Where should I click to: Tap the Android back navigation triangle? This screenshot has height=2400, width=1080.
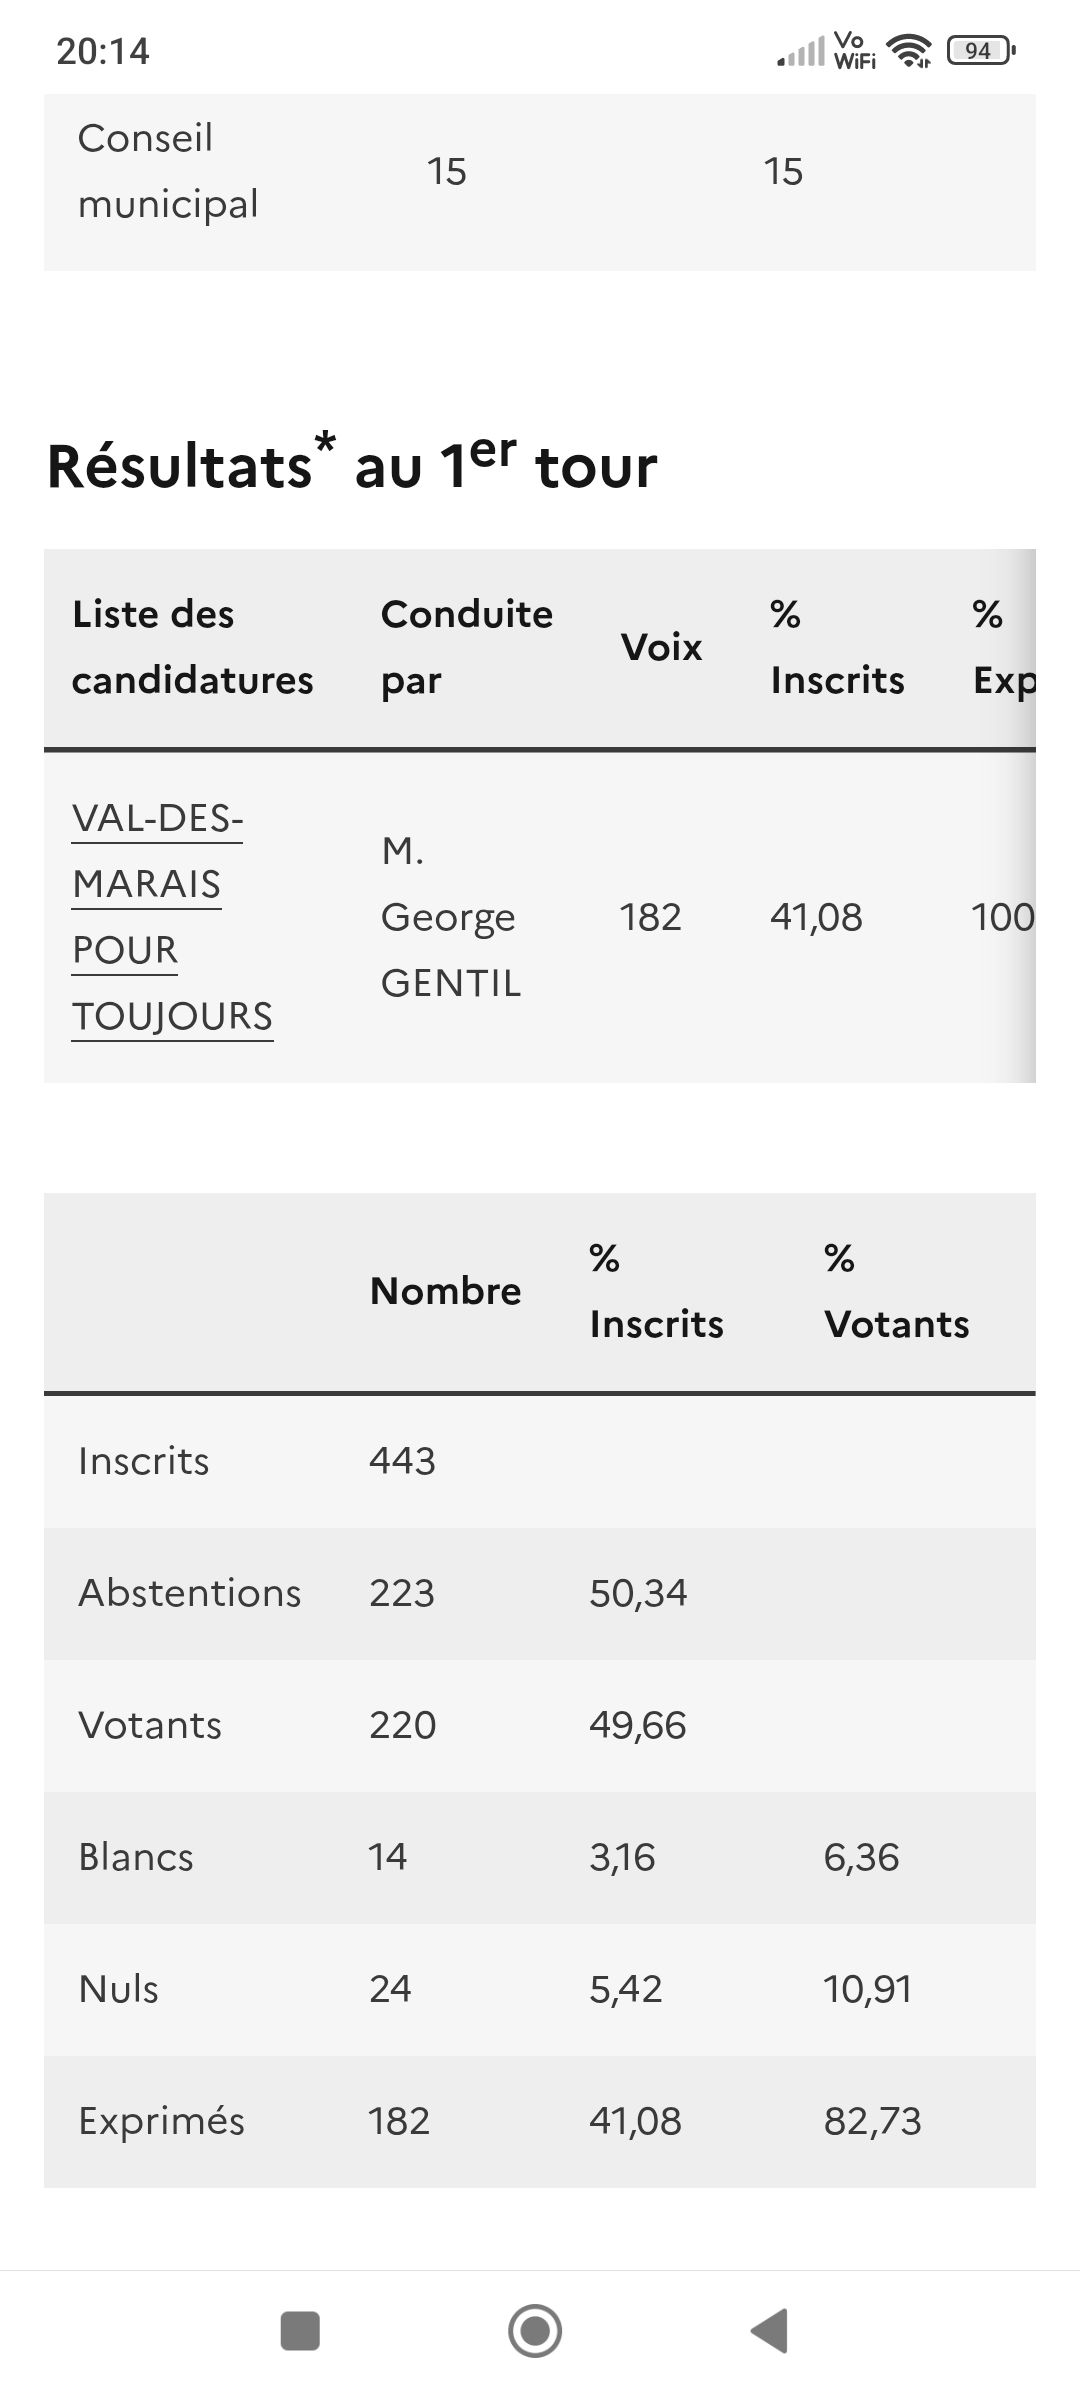[x=770, y=2330]
